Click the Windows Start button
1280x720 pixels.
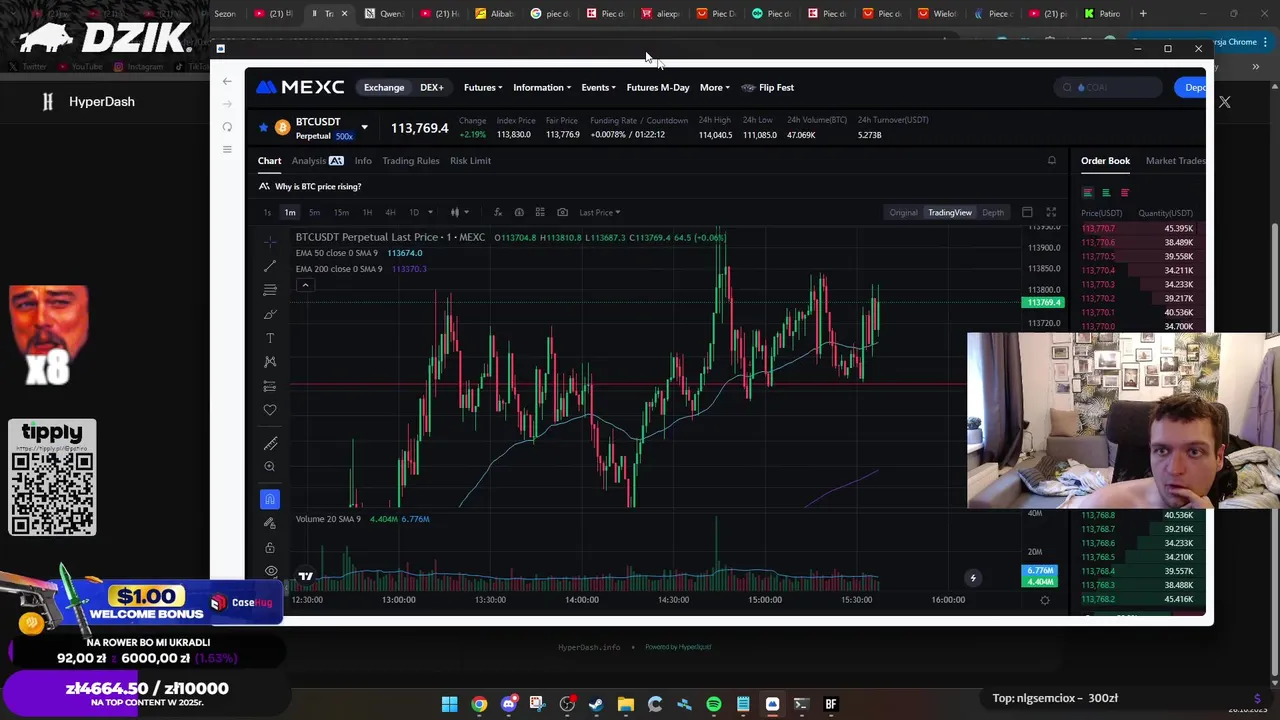(450, 704)
